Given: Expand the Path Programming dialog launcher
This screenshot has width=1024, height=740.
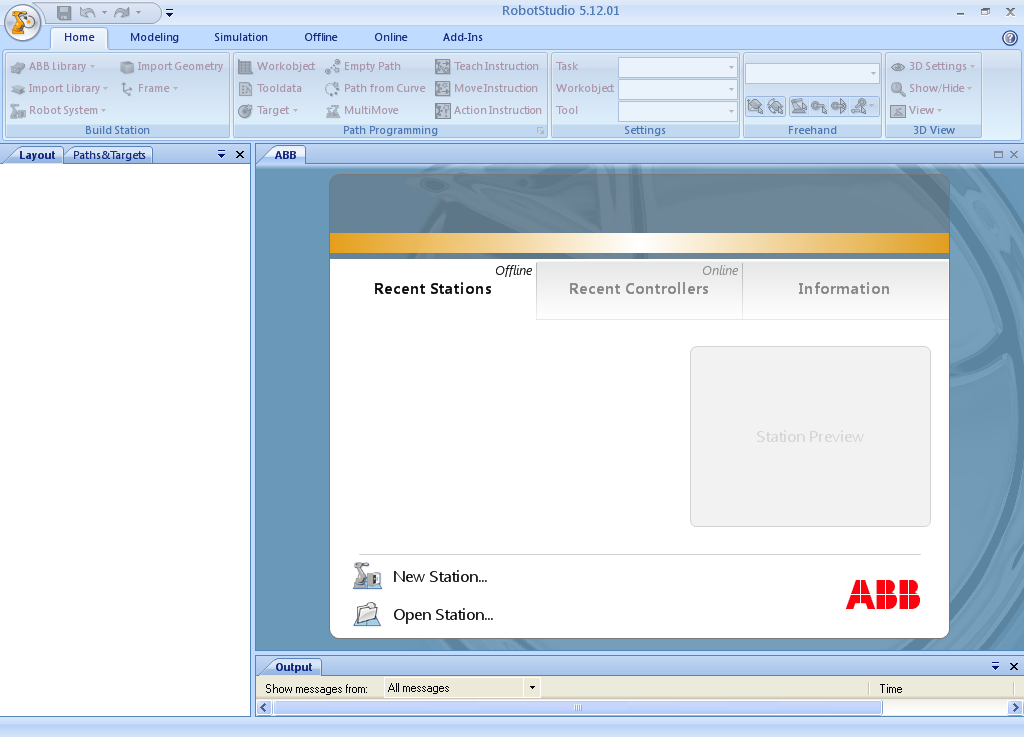Looking at the screenshot, I should click(541, 131).
